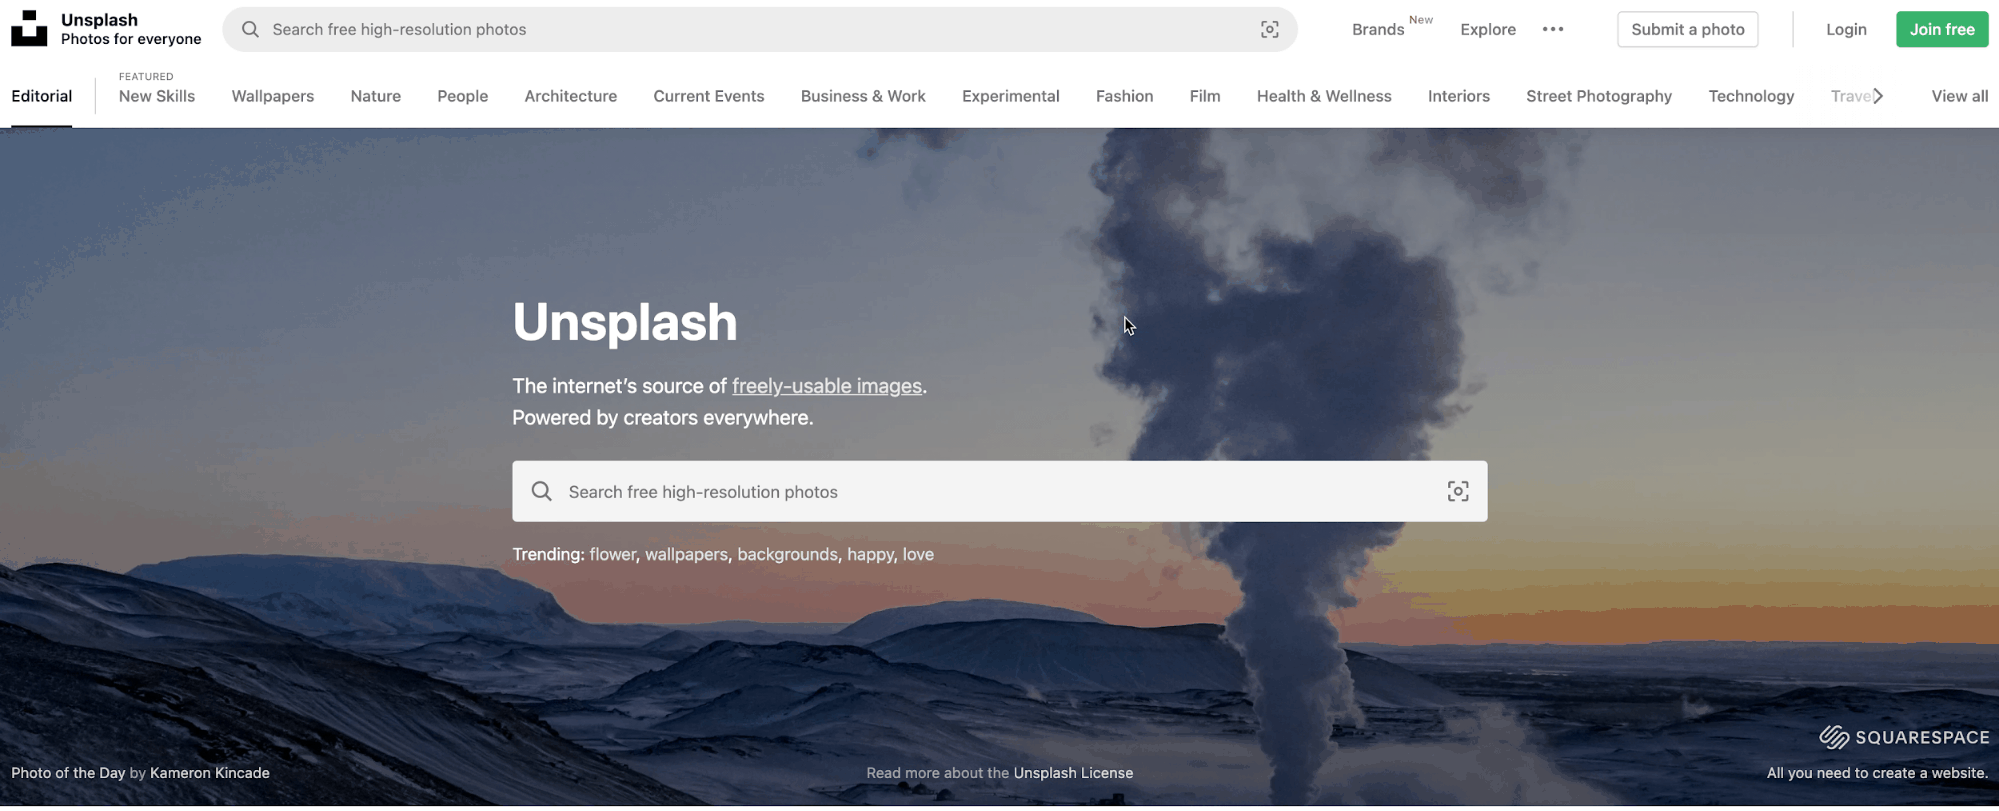Open Photo of the Day link
The image size is (1999, 811).
68,773
